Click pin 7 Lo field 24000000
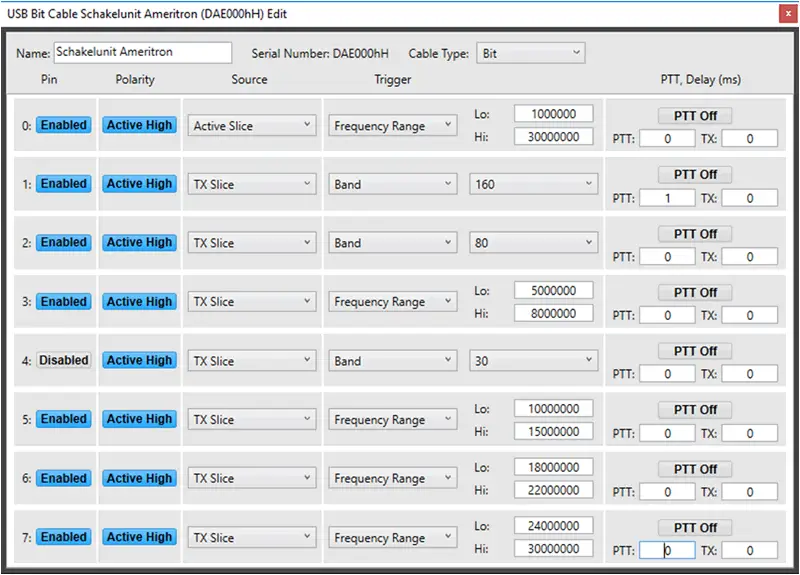 (554, 526)
